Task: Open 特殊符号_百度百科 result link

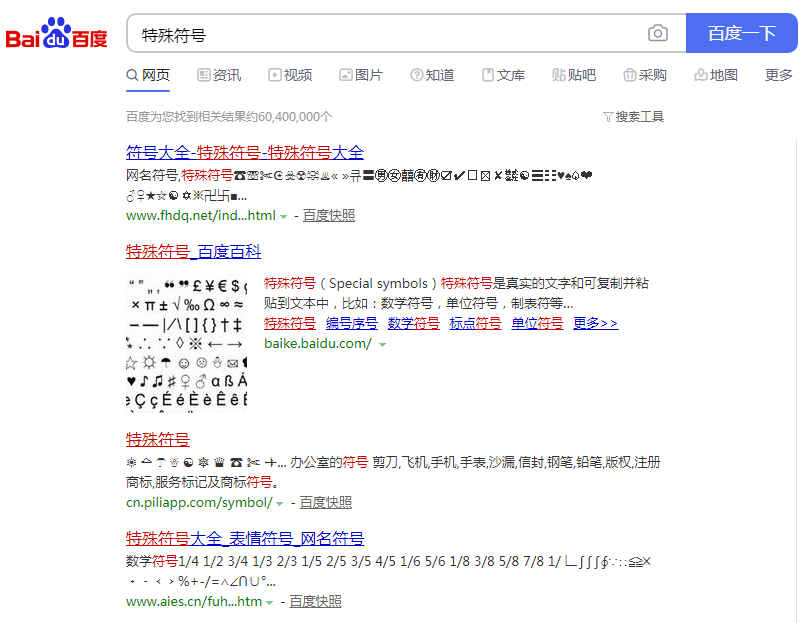Action: pos(193,251)
